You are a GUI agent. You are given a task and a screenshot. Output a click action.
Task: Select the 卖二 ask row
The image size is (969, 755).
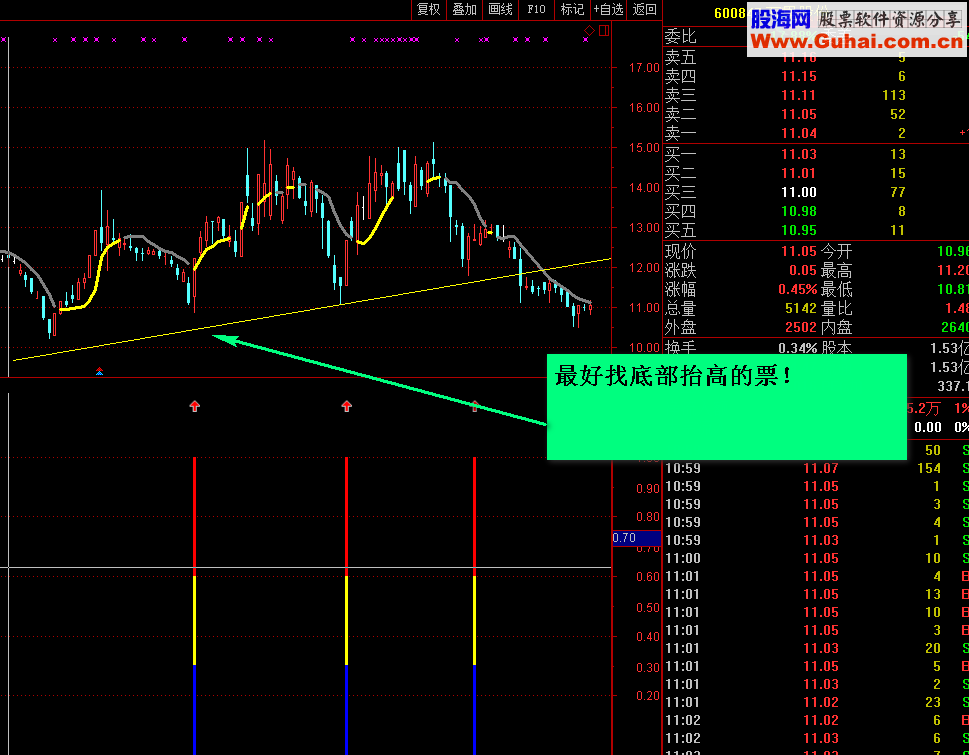pos(816,114)
